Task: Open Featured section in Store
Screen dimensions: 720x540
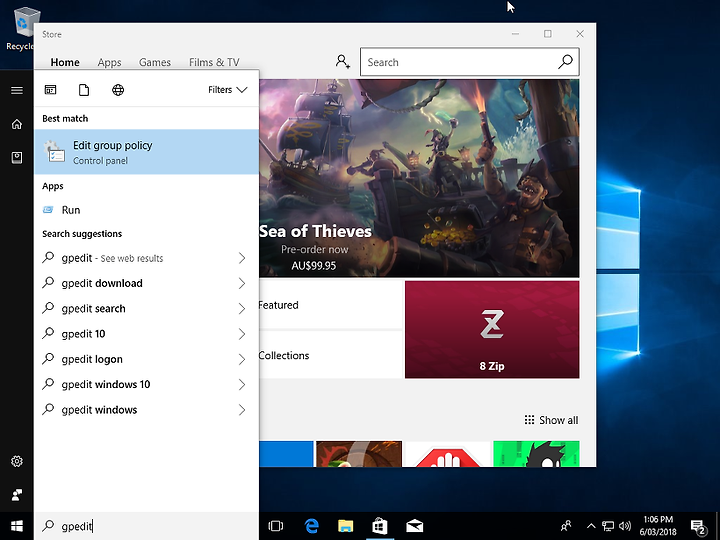Action: [x=331, y=305]
